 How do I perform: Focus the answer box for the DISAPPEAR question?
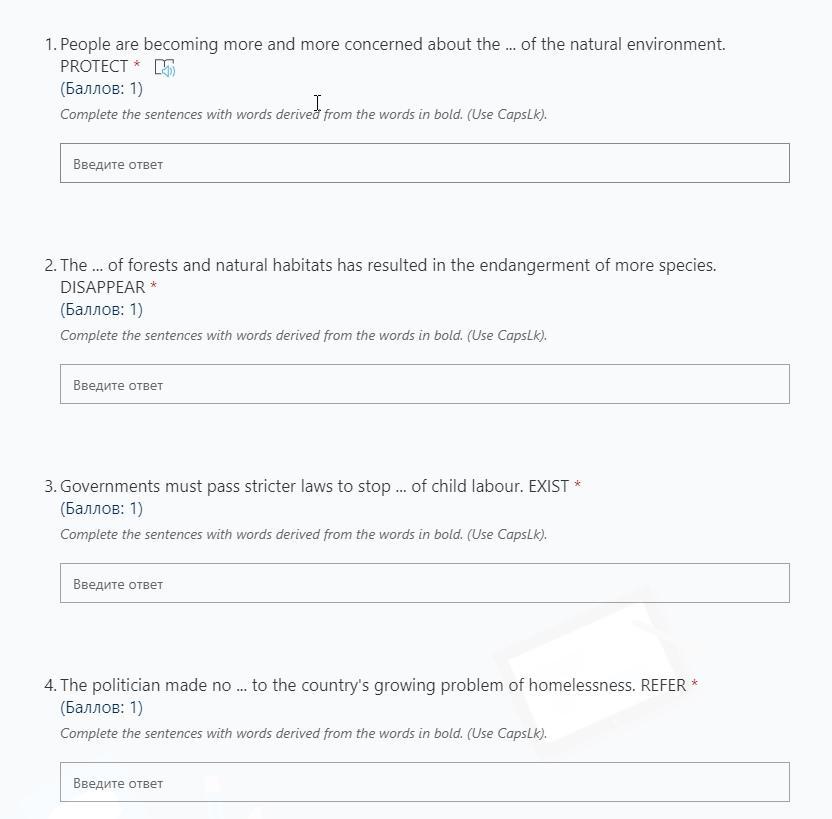click(x=424, y=384)
